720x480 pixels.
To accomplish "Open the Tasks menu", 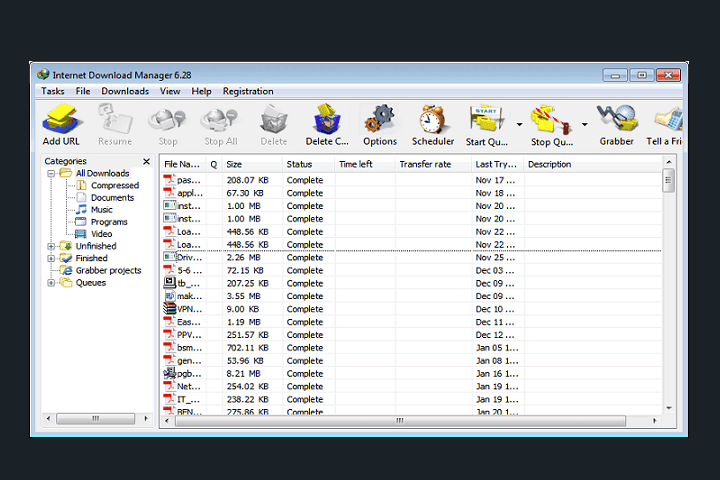I will click(52, 91).
